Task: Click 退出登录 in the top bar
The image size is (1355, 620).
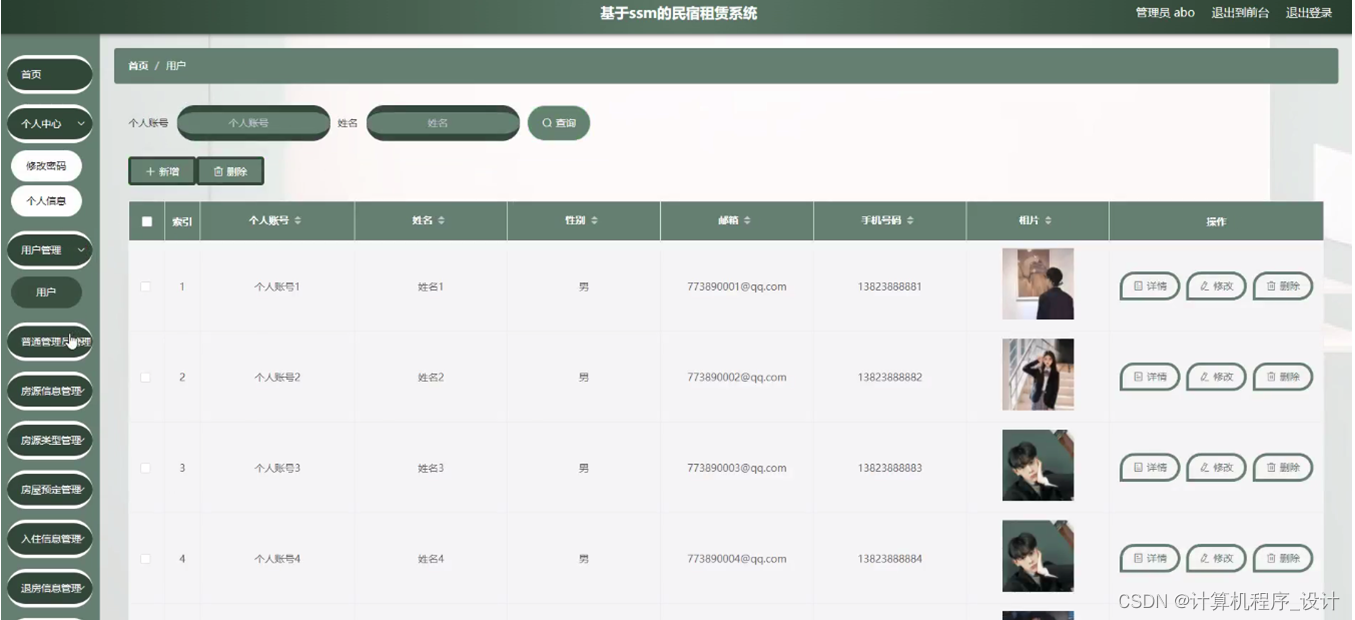Action: (x=1309, y=13)
